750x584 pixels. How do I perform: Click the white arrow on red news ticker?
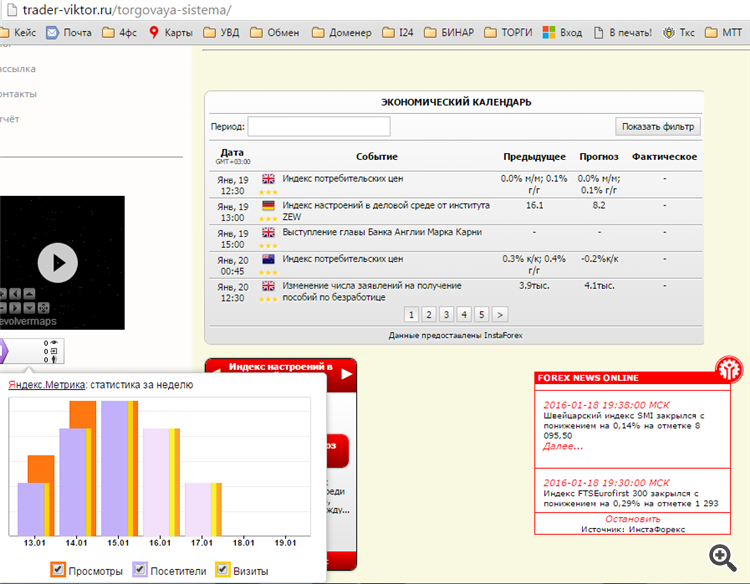click(x=347, y=375)
